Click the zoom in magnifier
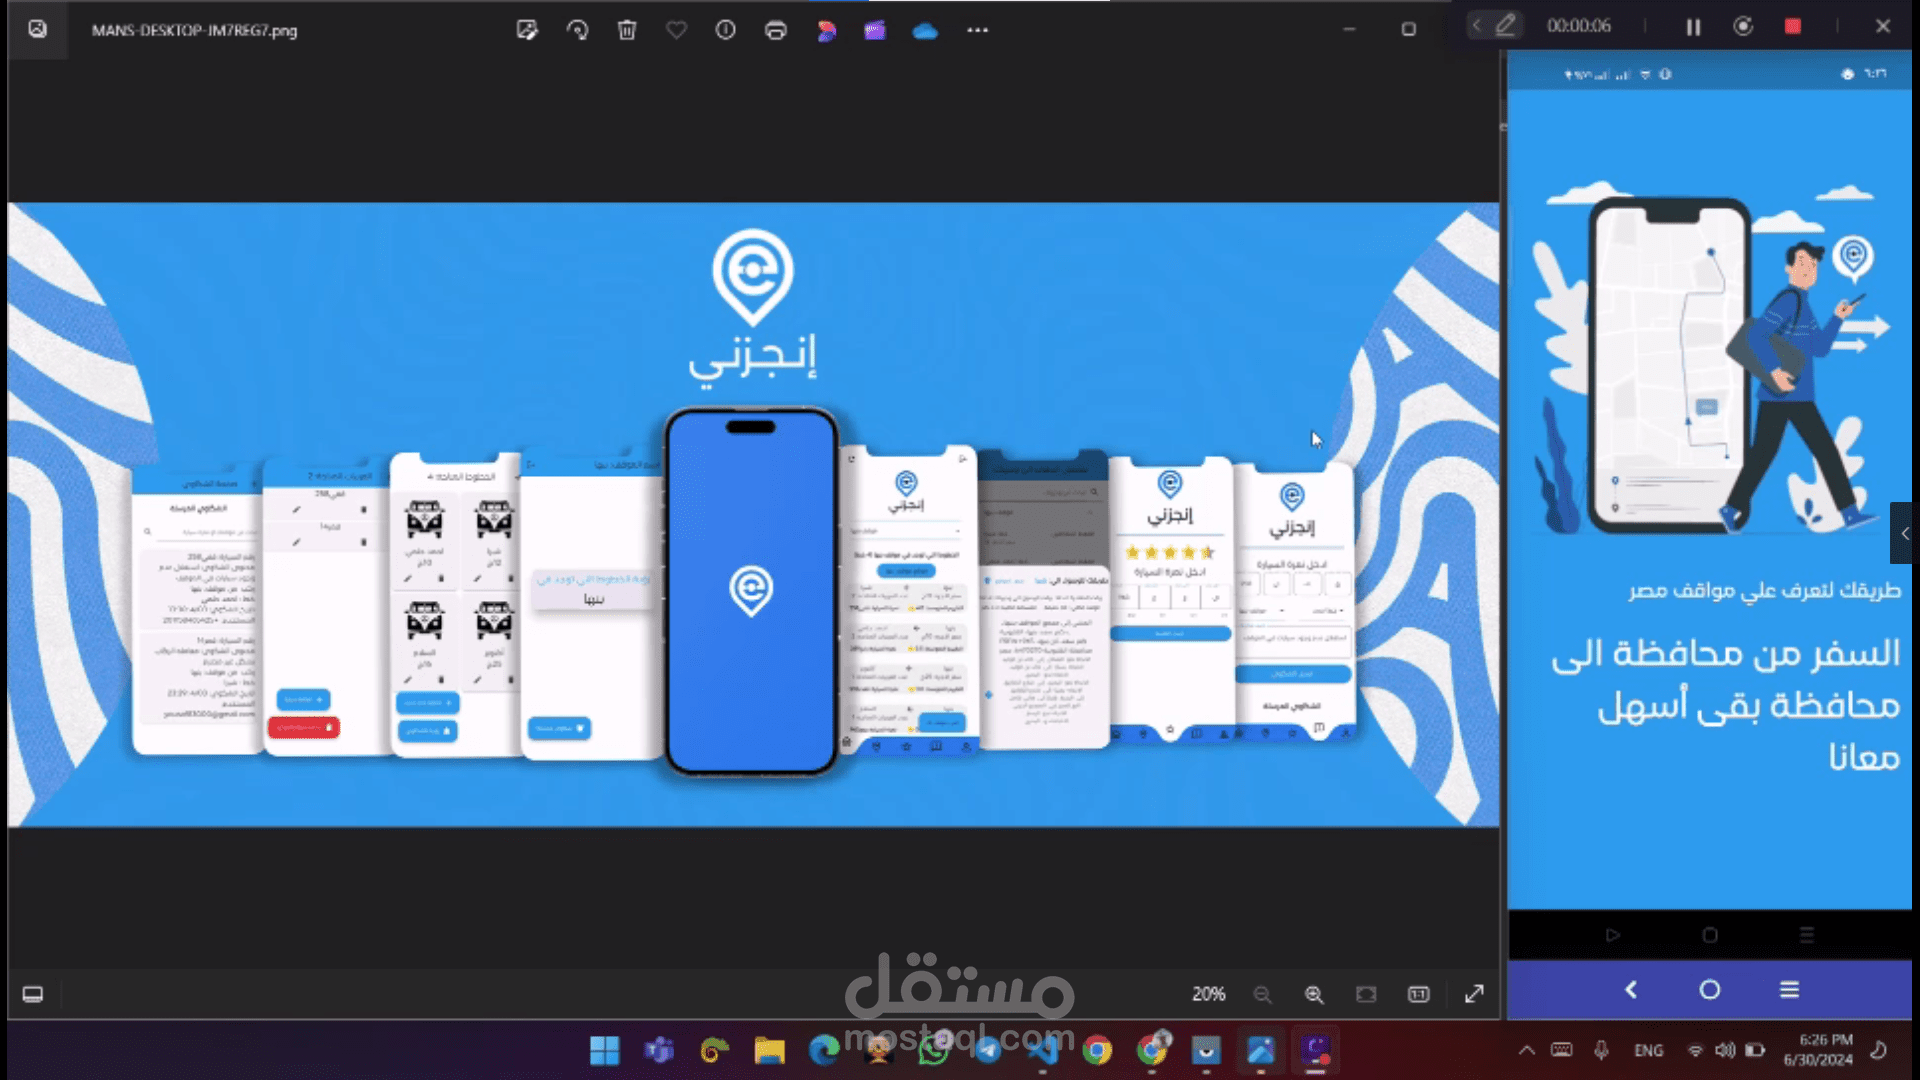This screenshot has width=1920, height=1080. [x=1314, y=994]
